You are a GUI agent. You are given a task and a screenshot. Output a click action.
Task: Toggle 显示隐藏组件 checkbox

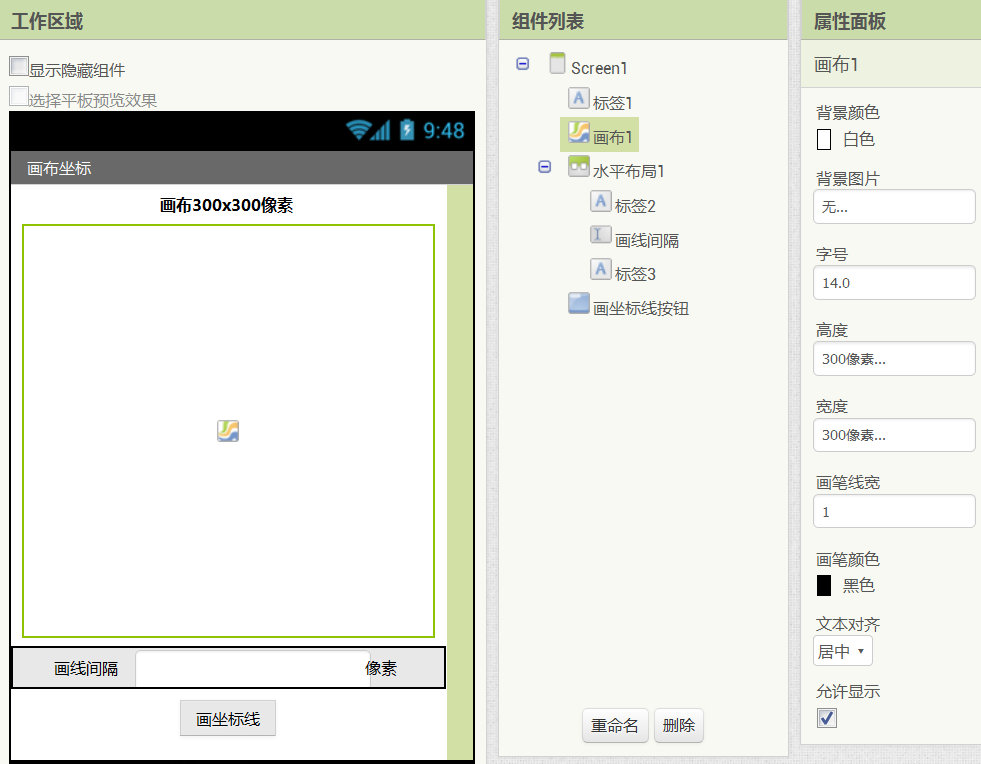19,66
